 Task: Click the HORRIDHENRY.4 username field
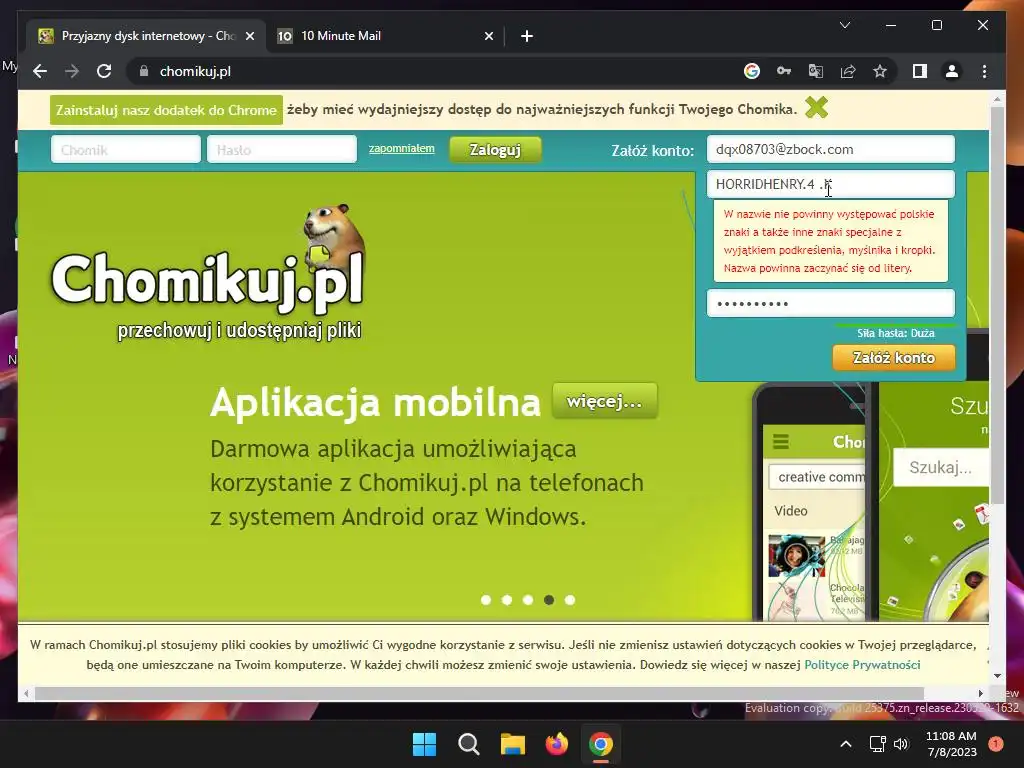point(830,184)
